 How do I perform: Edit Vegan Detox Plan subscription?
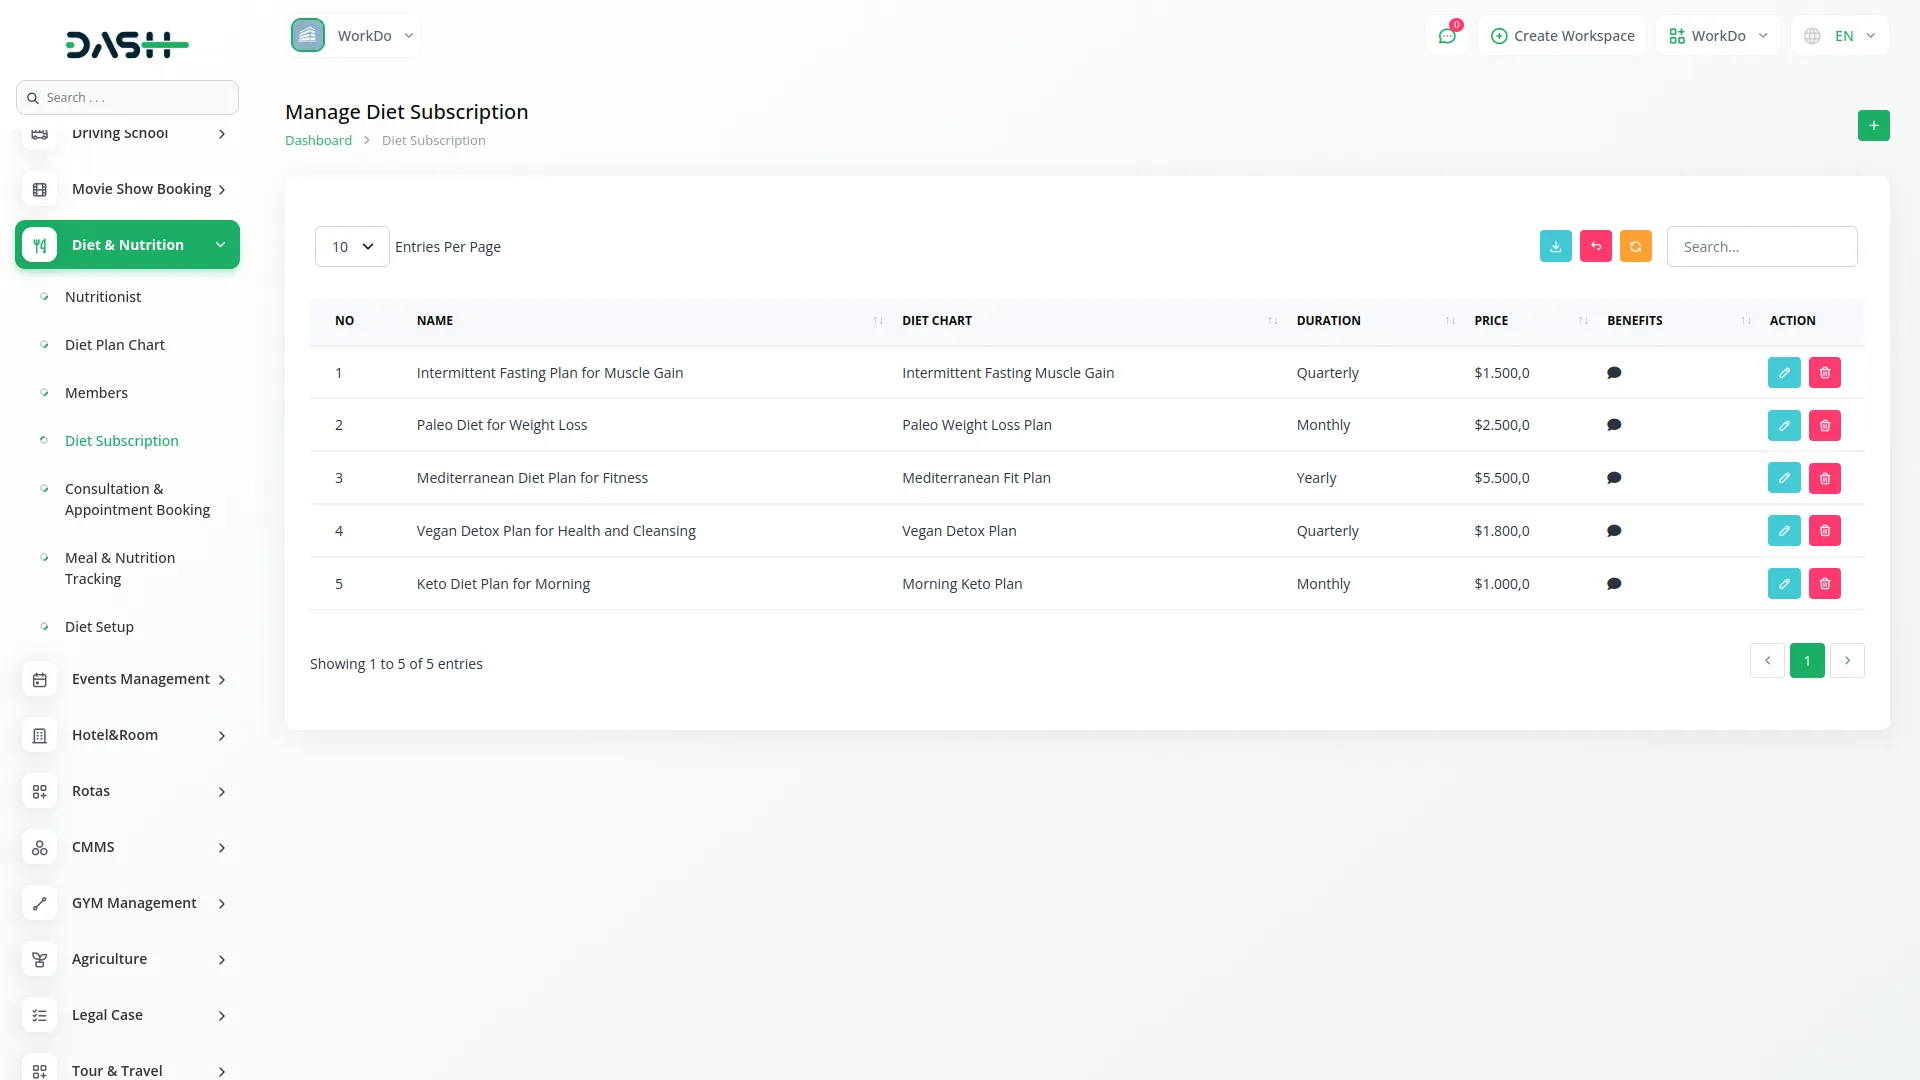[1783, 531]
